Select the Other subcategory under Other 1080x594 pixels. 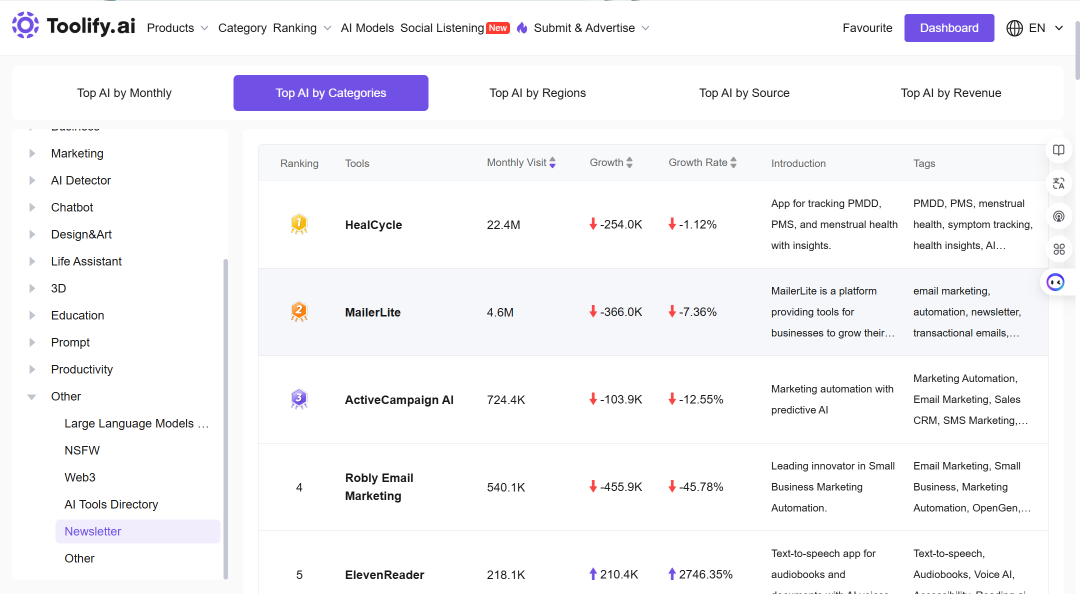pos(79,559)
